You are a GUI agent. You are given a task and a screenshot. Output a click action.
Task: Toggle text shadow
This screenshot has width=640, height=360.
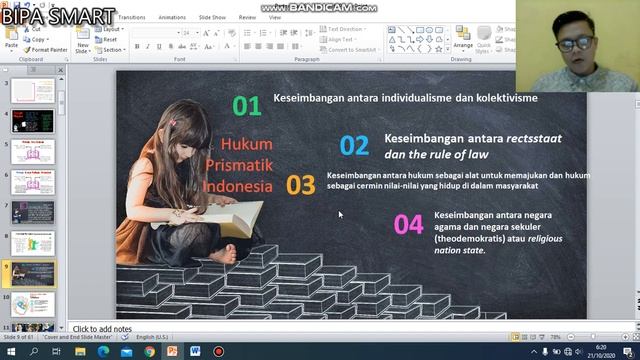click(171, 47)
